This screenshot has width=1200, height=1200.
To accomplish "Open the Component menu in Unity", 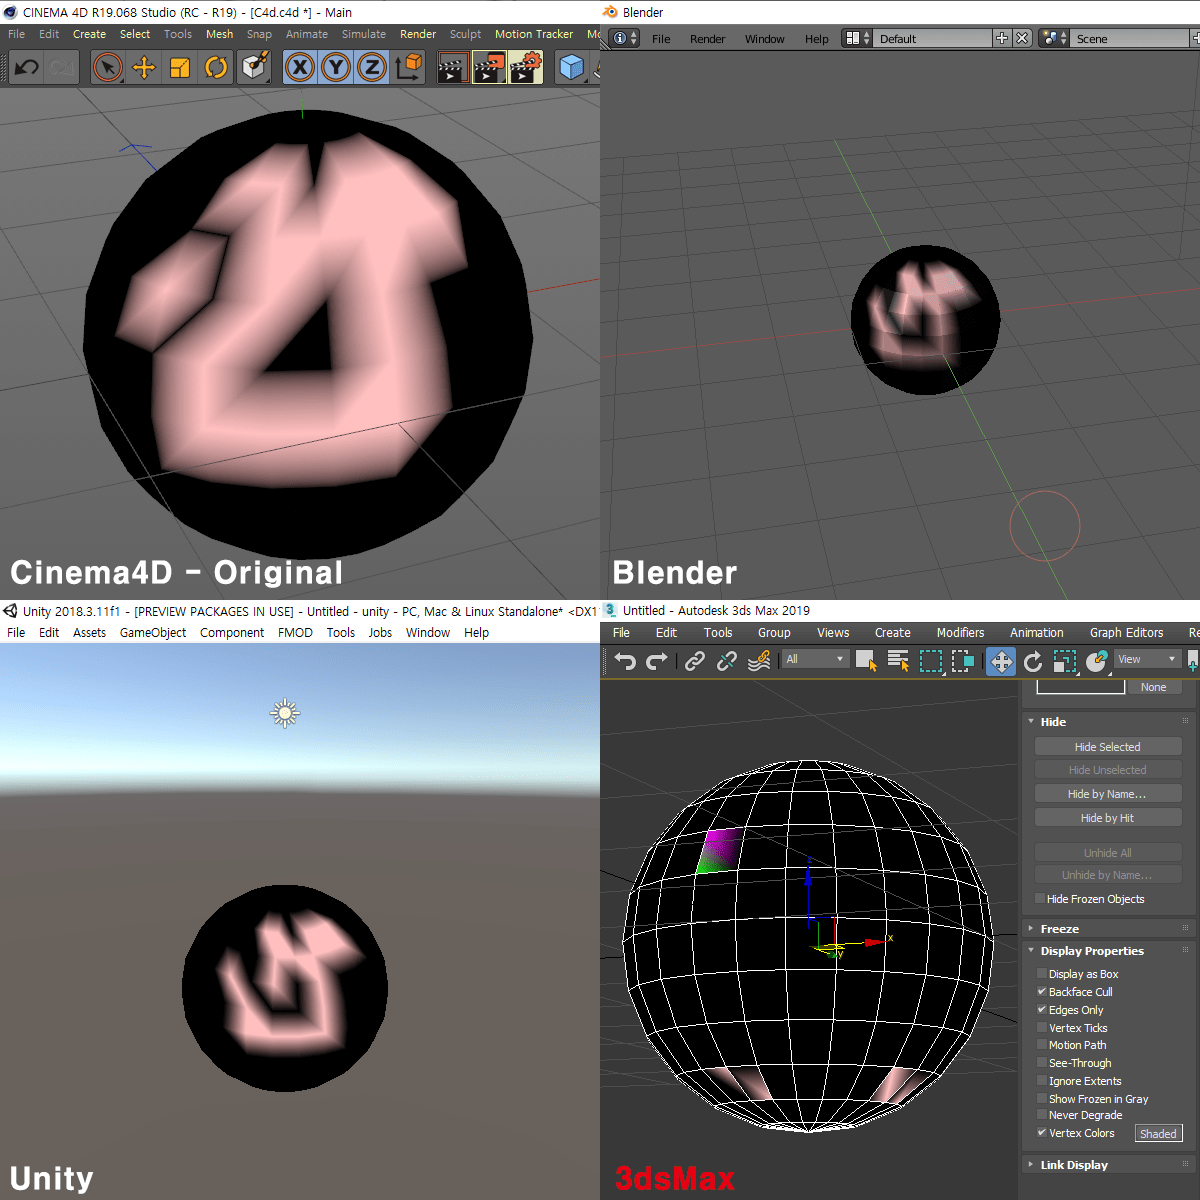I will click(232, 632).
